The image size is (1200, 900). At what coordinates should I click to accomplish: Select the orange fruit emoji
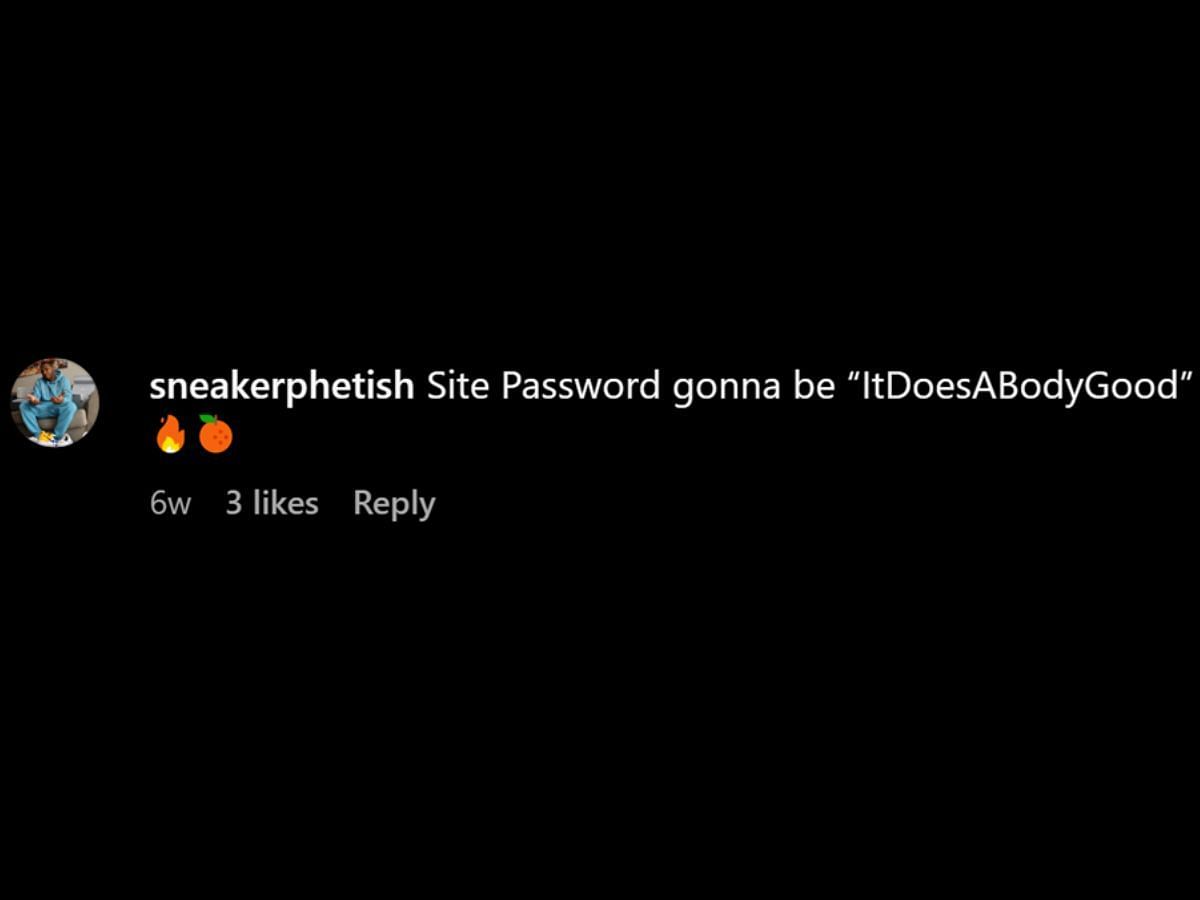[x=215, y=434]
